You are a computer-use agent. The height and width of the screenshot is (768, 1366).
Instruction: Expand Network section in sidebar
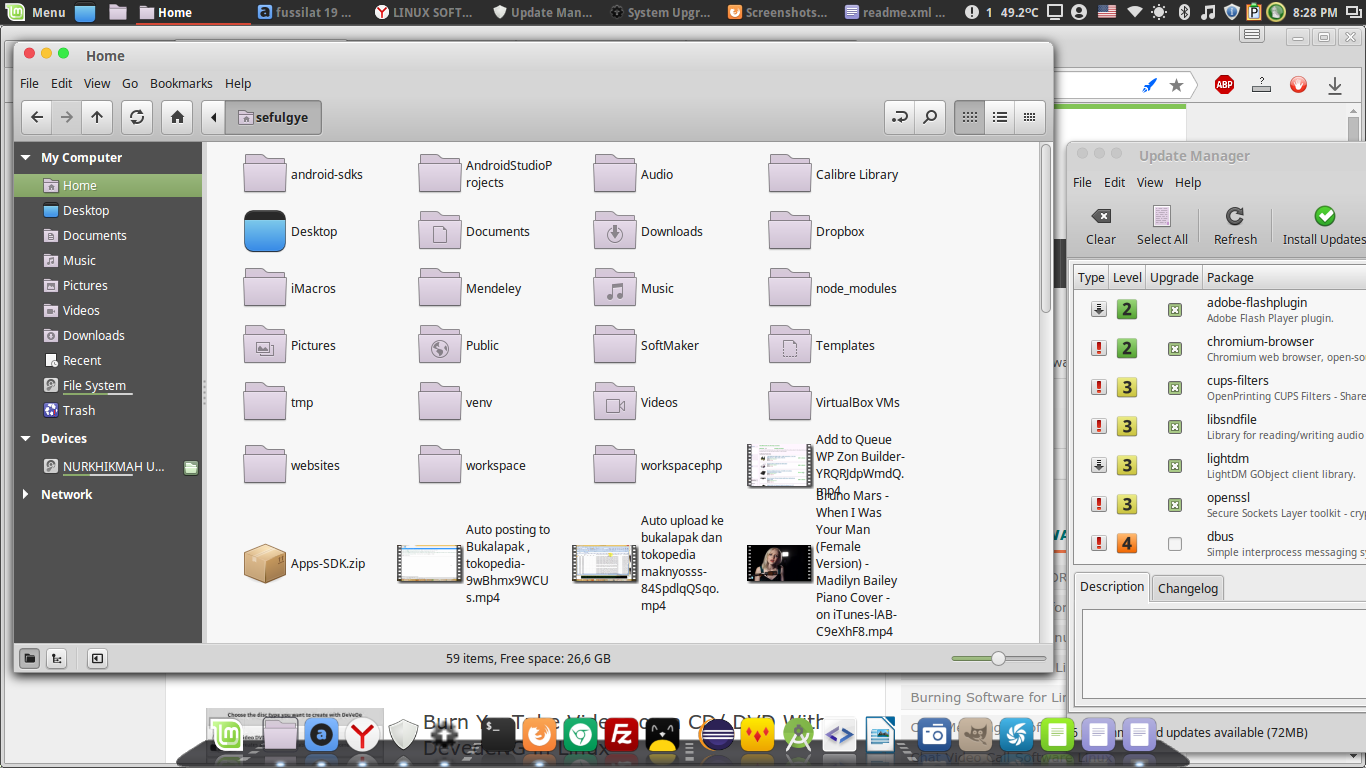(26, 495)
